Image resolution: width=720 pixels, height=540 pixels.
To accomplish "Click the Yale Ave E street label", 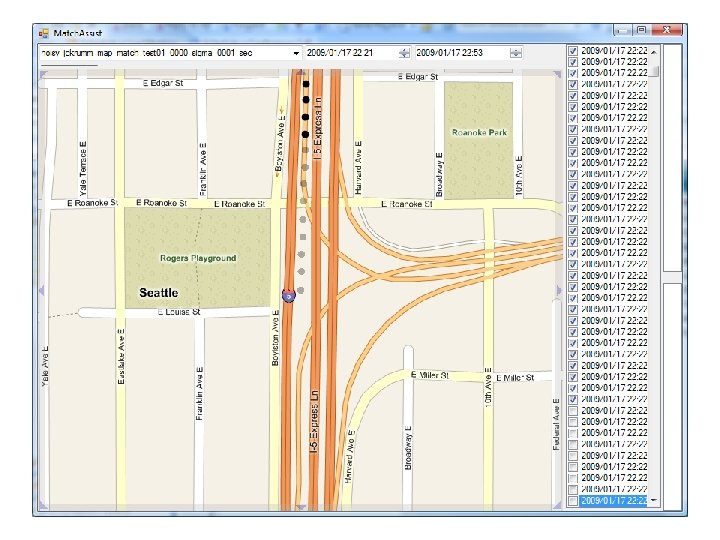I will tap(45, 366).
